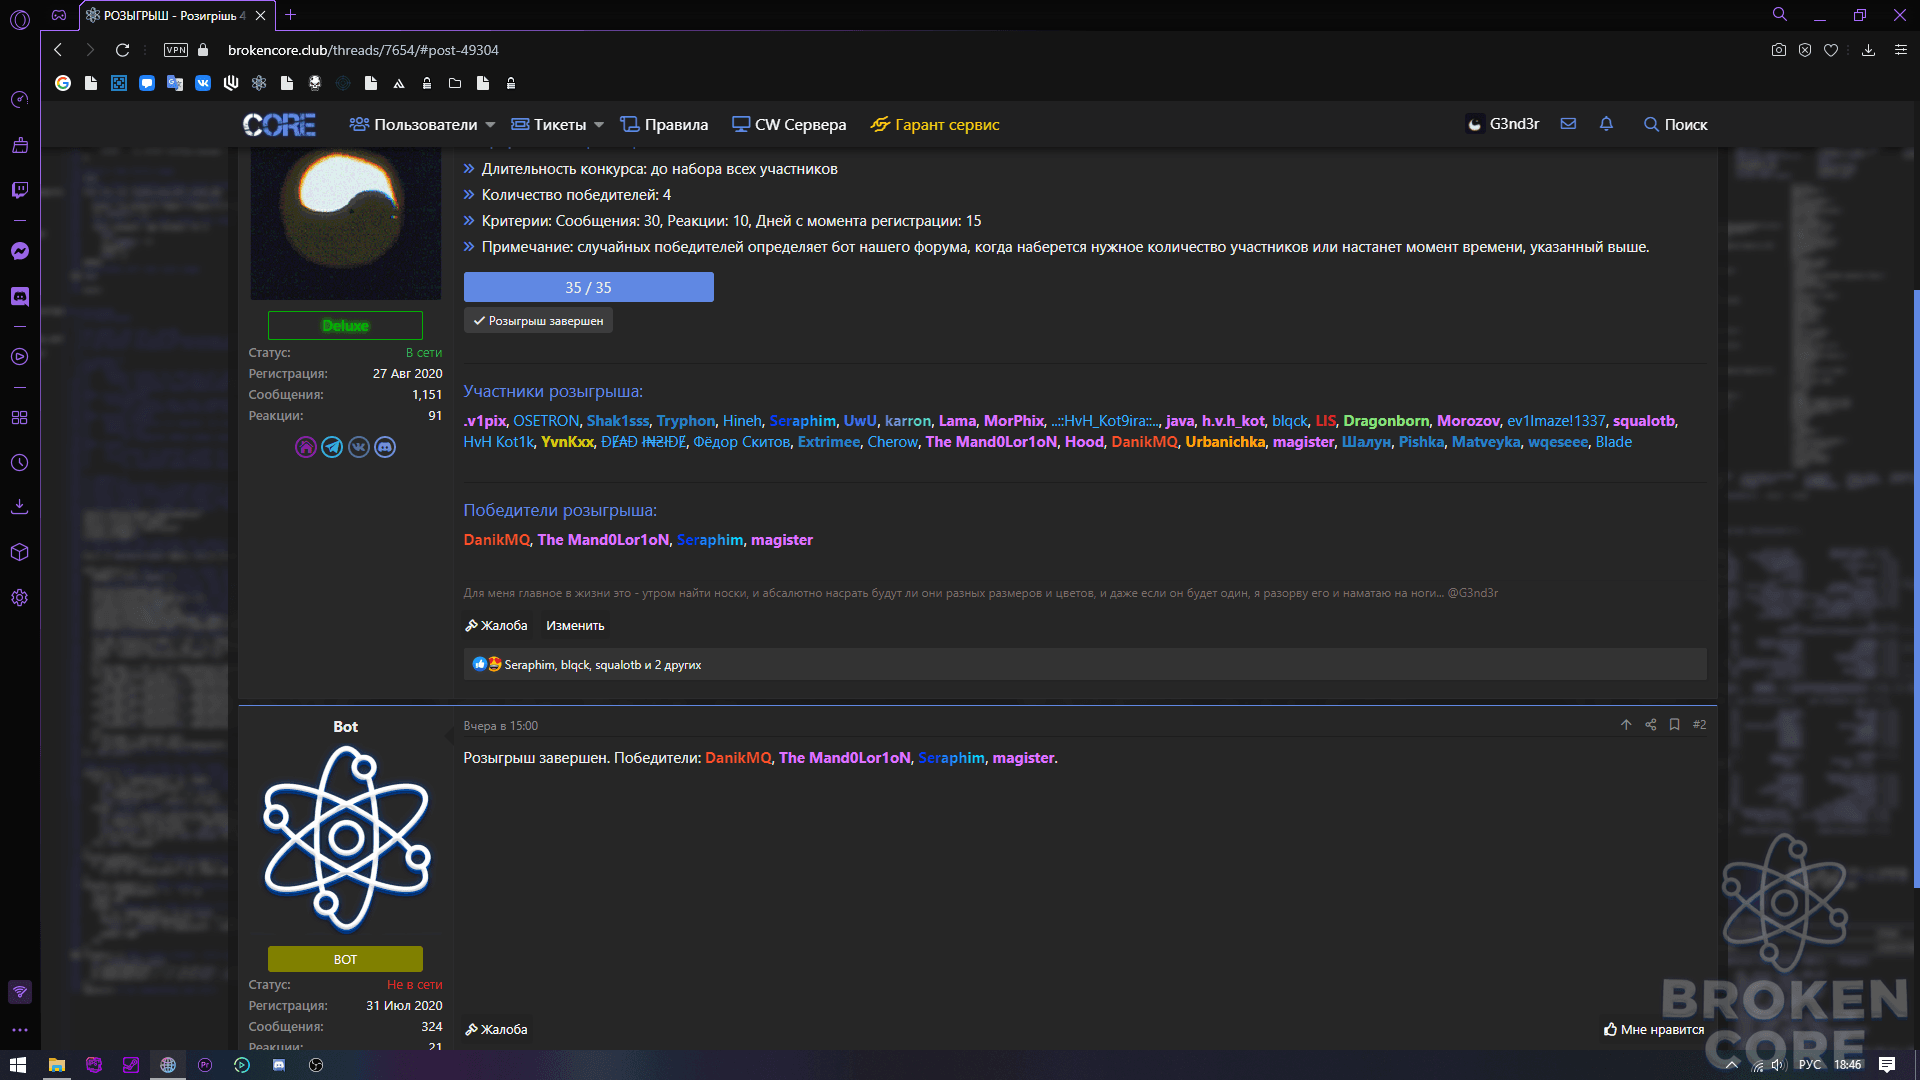Click the Telegram icon on the user profile
Screen dimensions: 1920x1080
tap(332, 447)
